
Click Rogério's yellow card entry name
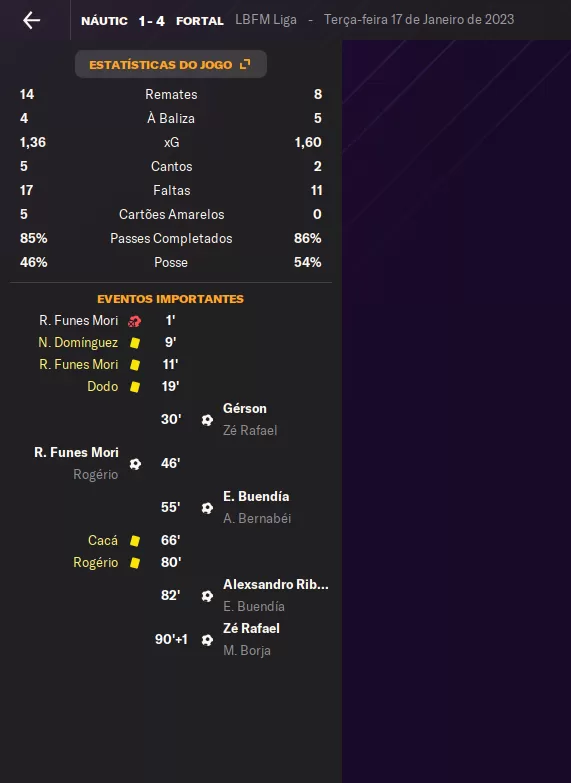(96, 562)
